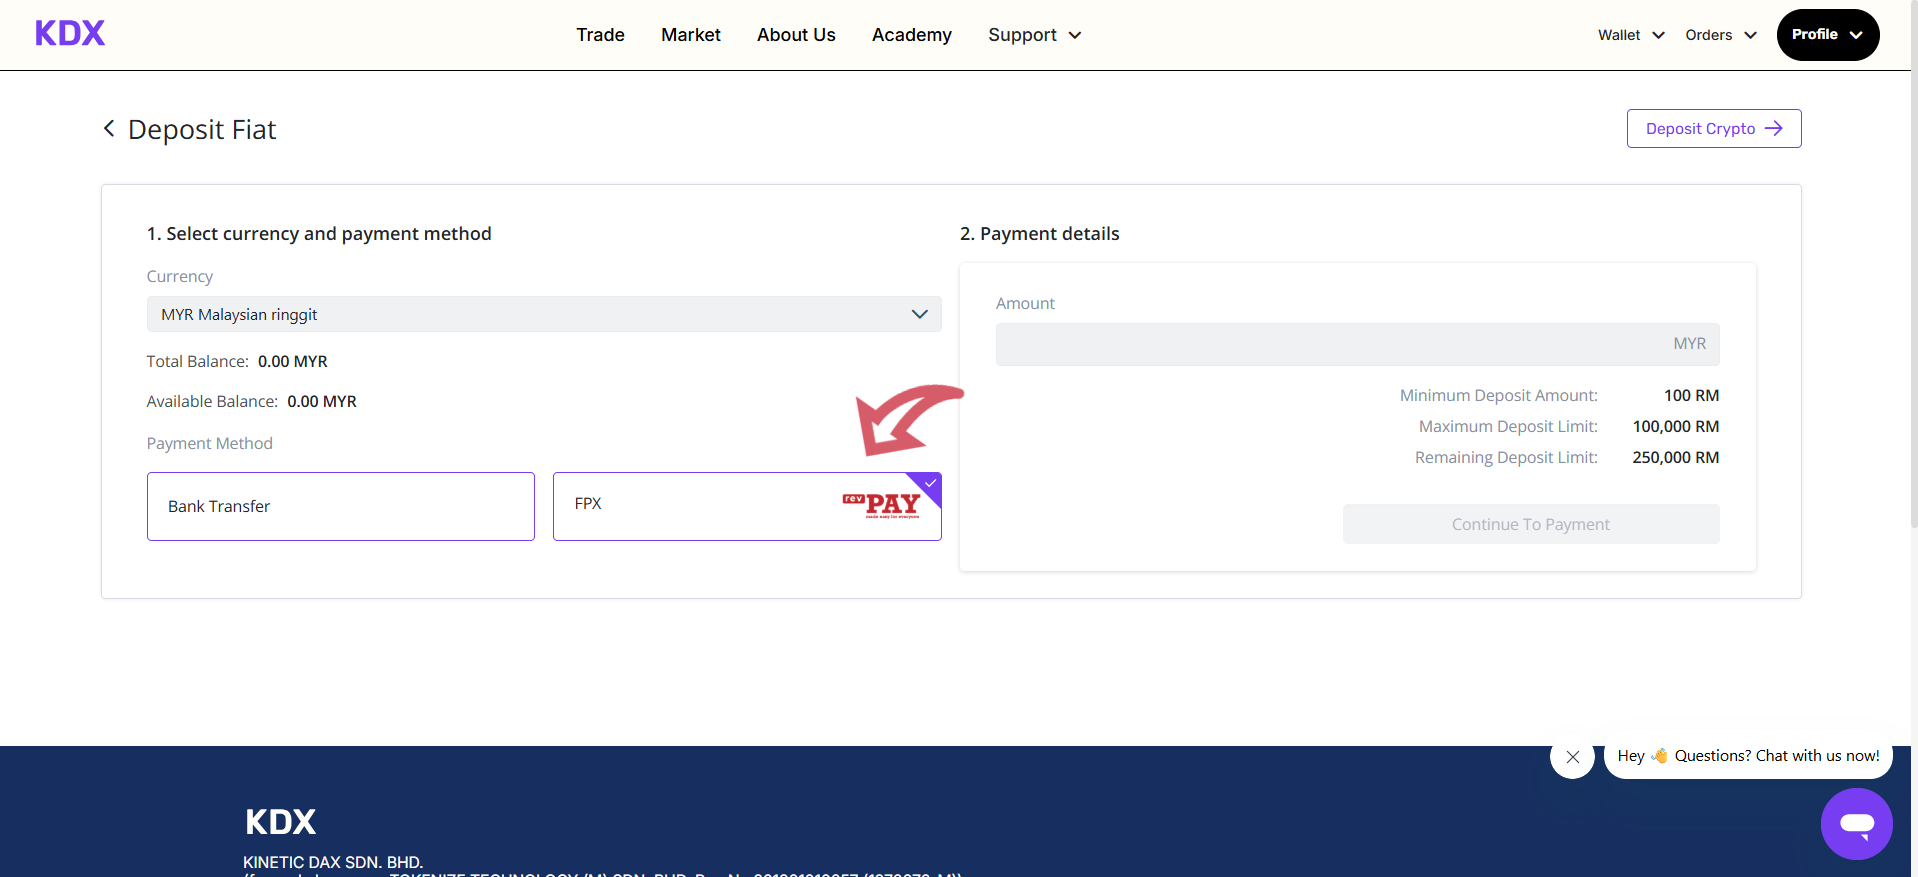Click Available Balance 0.00 MYR text
The height and width of the screenshot is (877, 1918).
point(252,402)
